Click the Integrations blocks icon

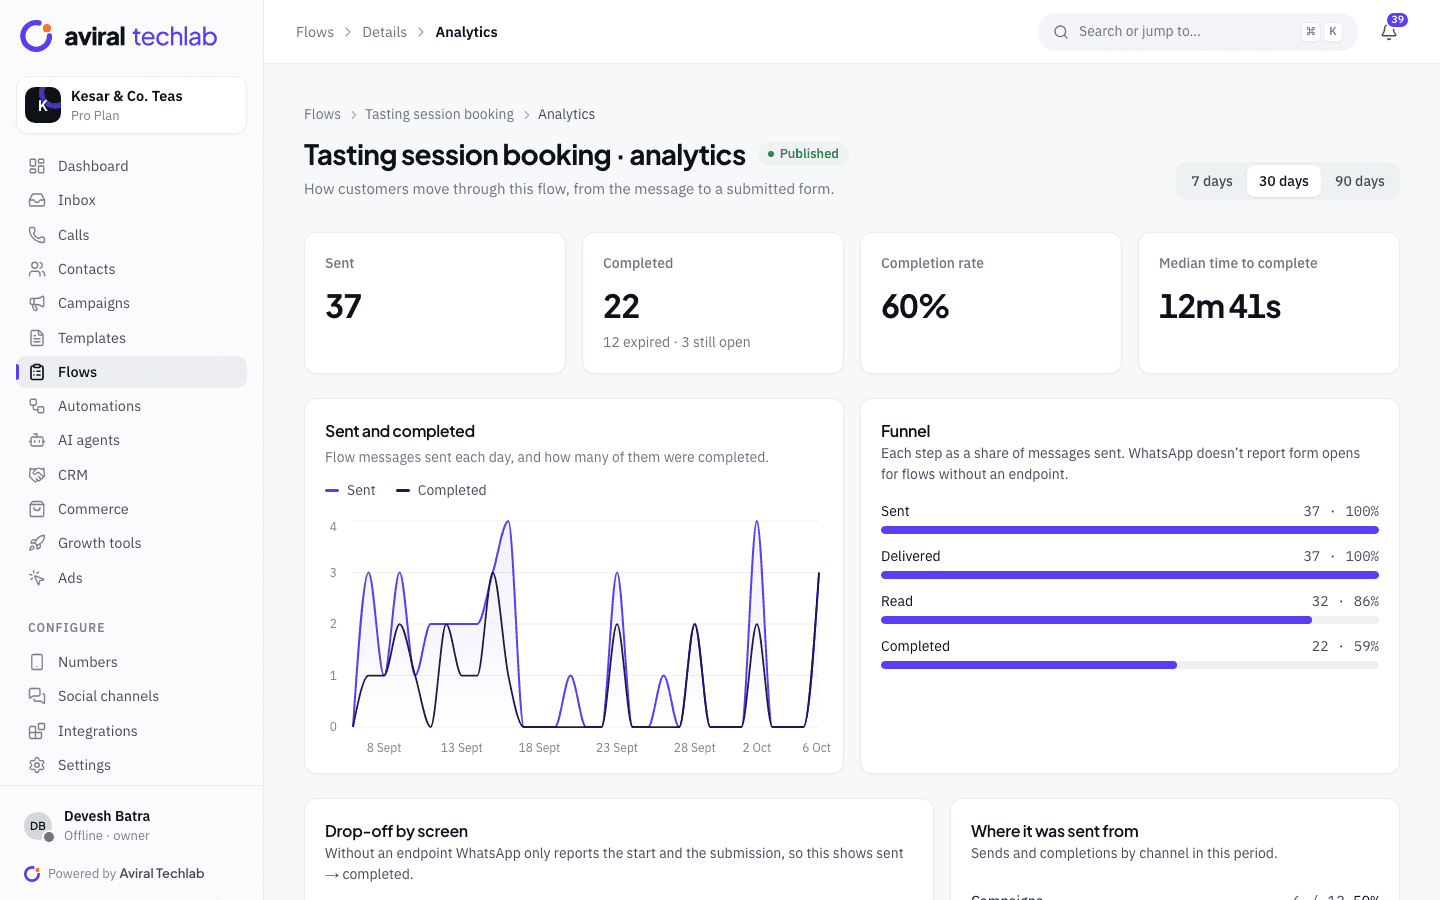(37, 731)
